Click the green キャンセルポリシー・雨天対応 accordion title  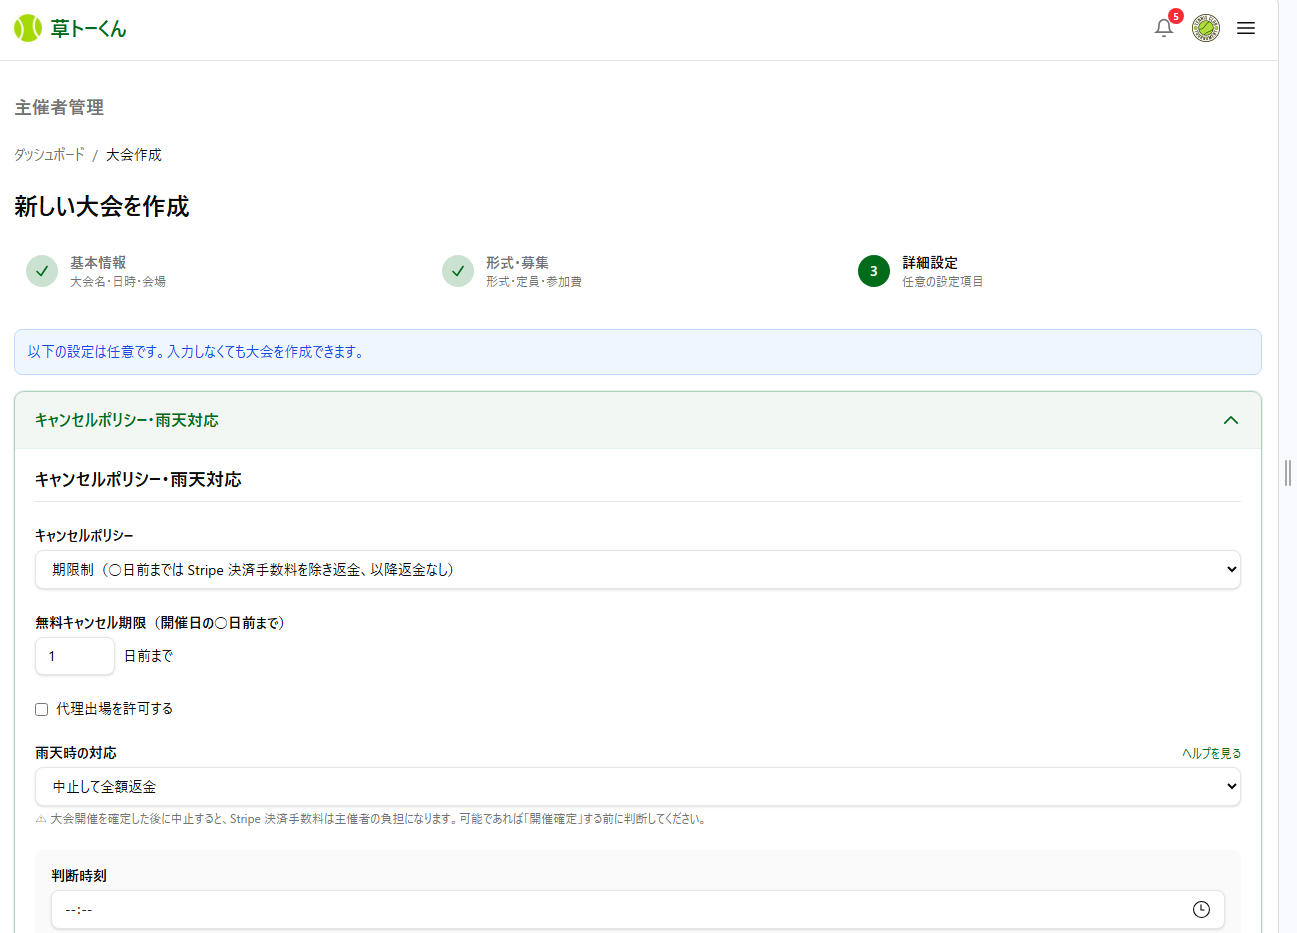coord(127,420)
